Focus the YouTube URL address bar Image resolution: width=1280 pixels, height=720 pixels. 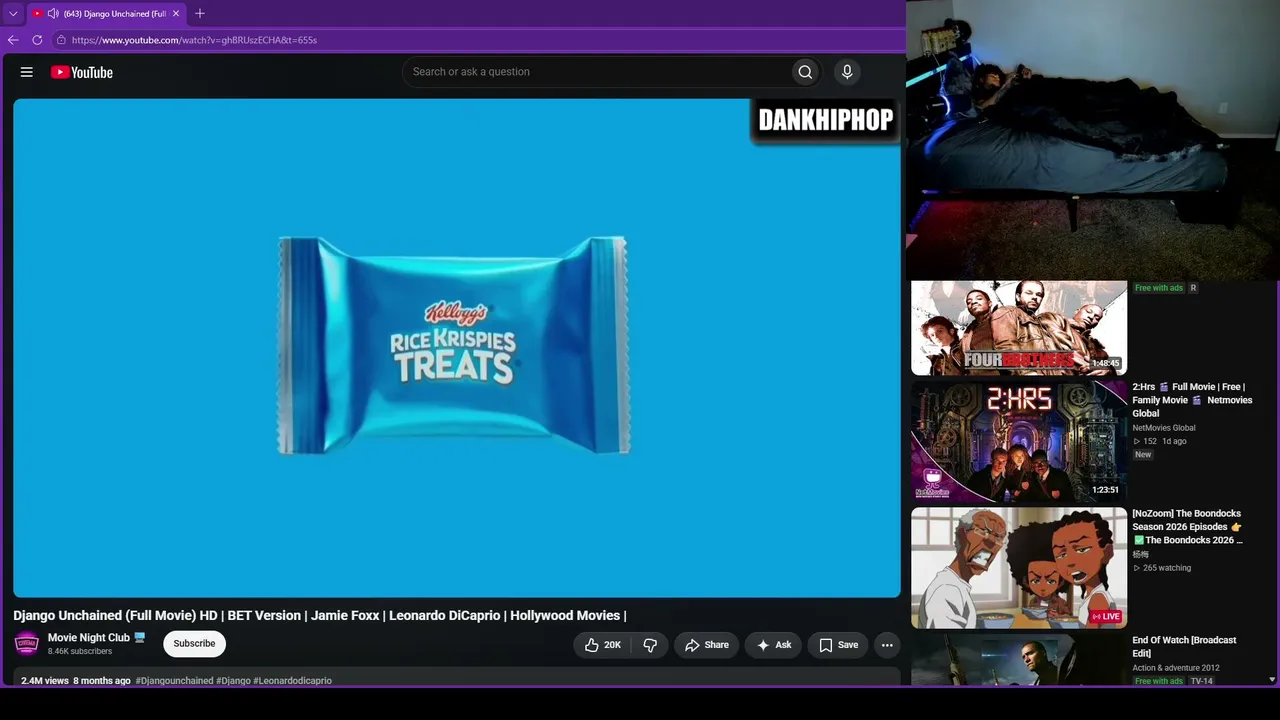[x=480, y=40]
